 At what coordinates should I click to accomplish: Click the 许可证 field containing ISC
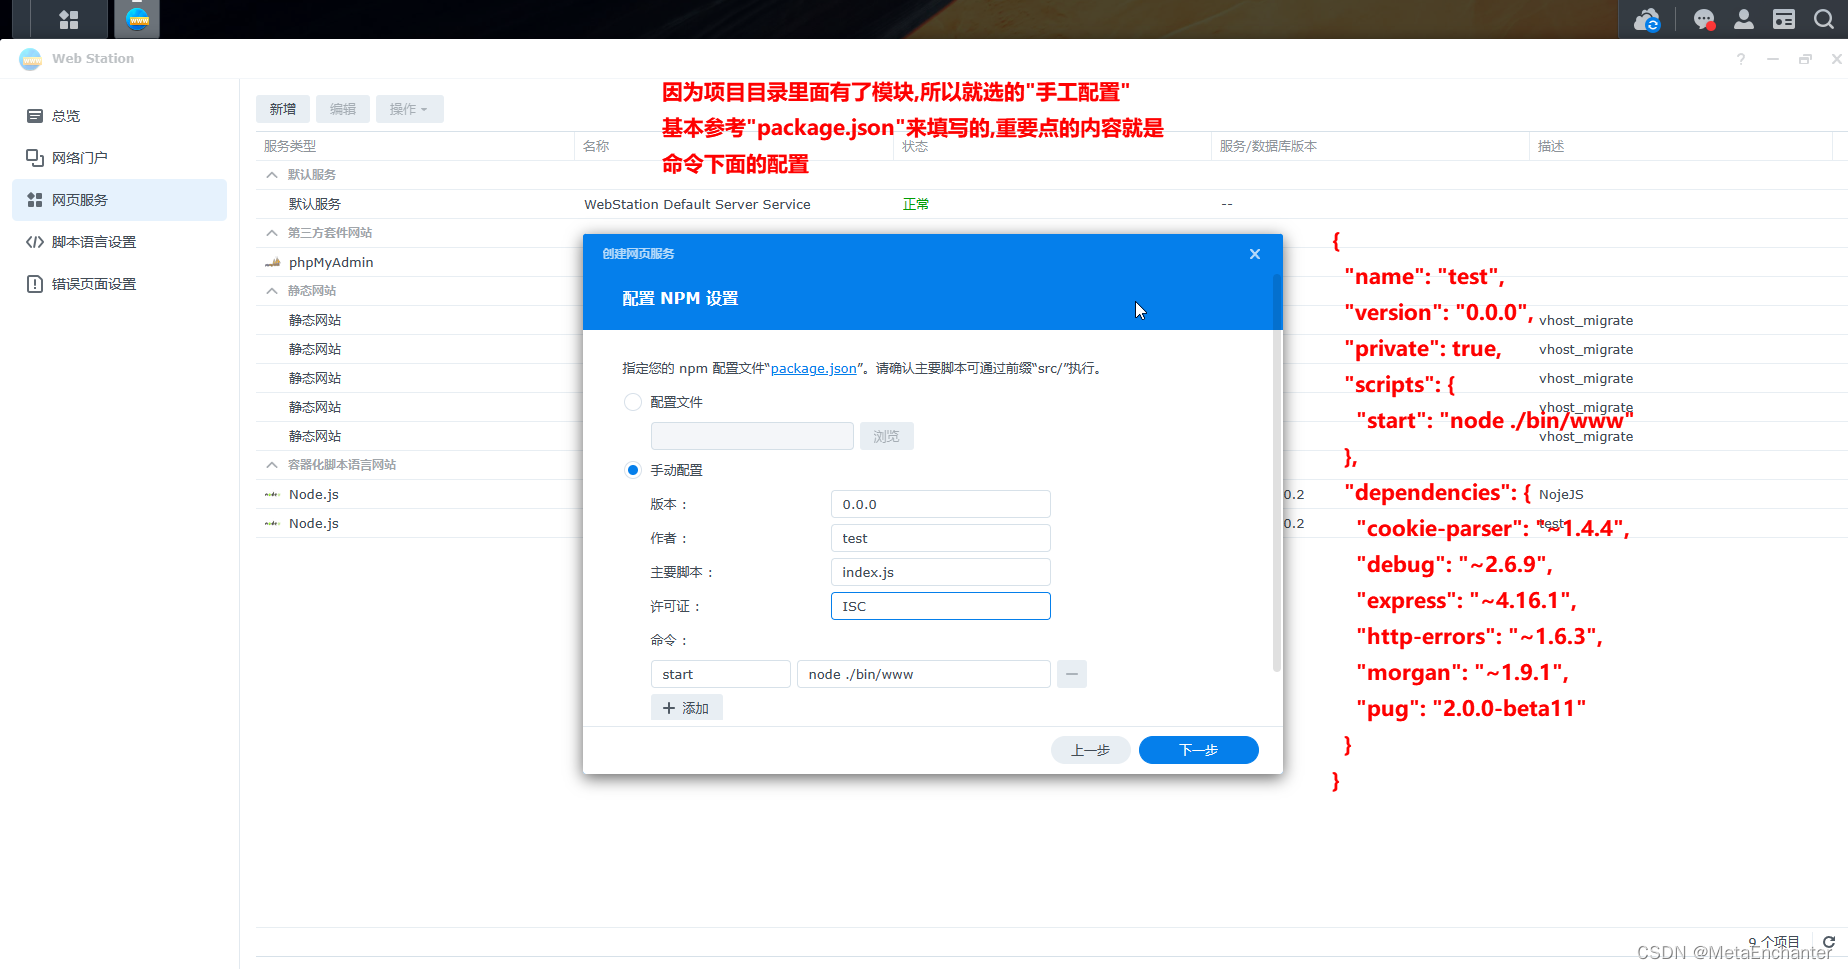click(x=940, y=606)
